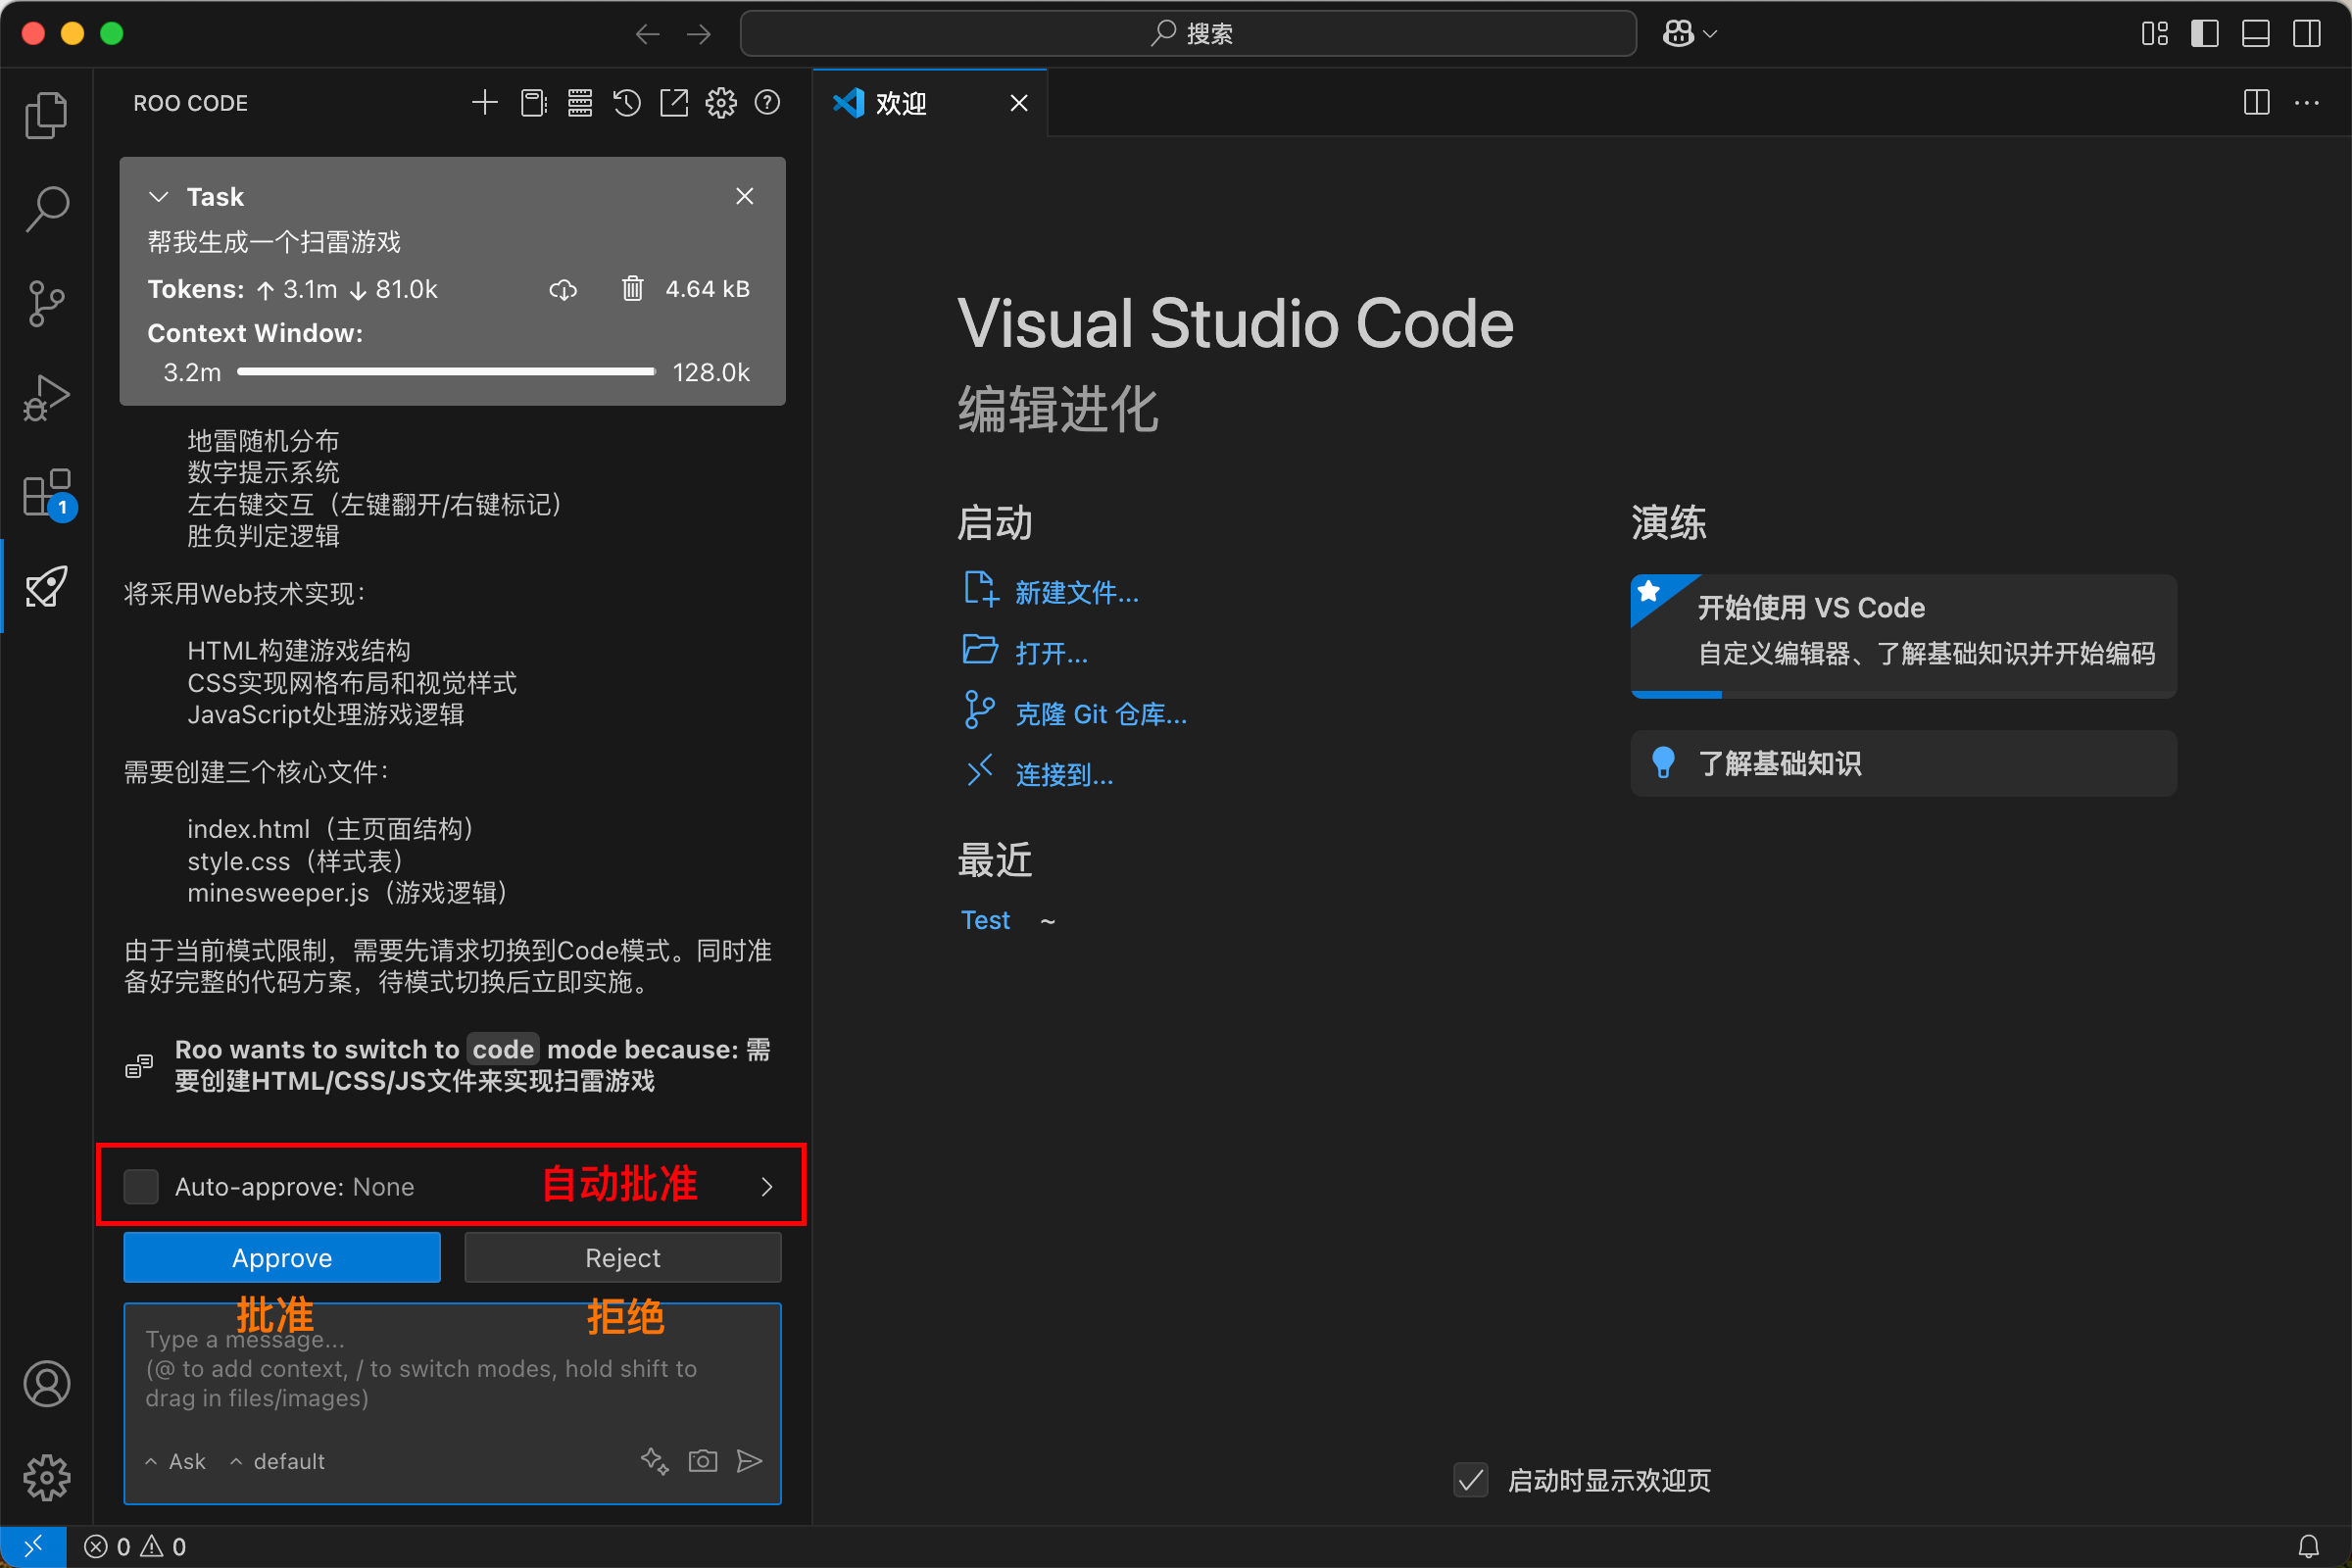Click the blue Approve button

tap(282, 1257)
